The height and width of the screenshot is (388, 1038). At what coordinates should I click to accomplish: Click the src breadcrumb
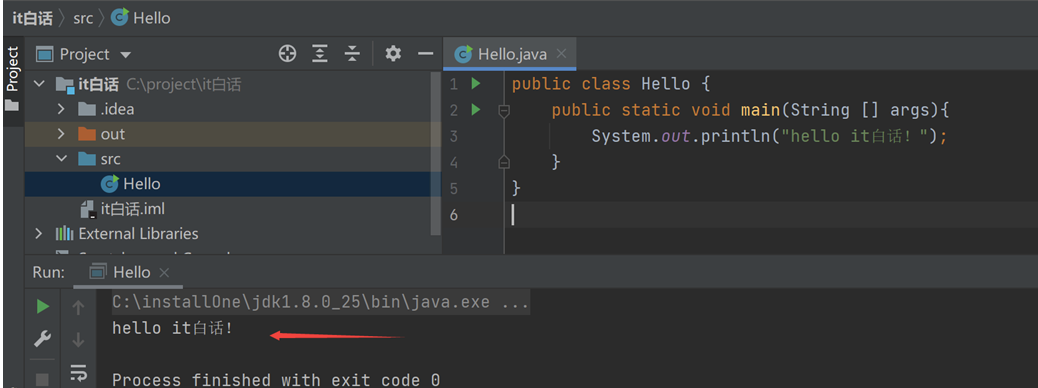(83, 18)
